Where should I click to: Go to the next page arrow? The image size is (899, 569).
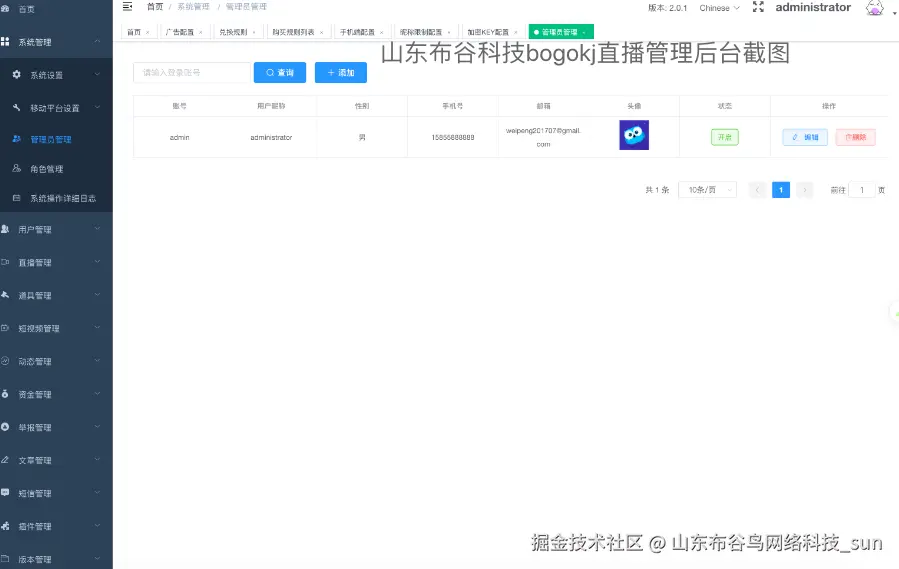point(804,190)
